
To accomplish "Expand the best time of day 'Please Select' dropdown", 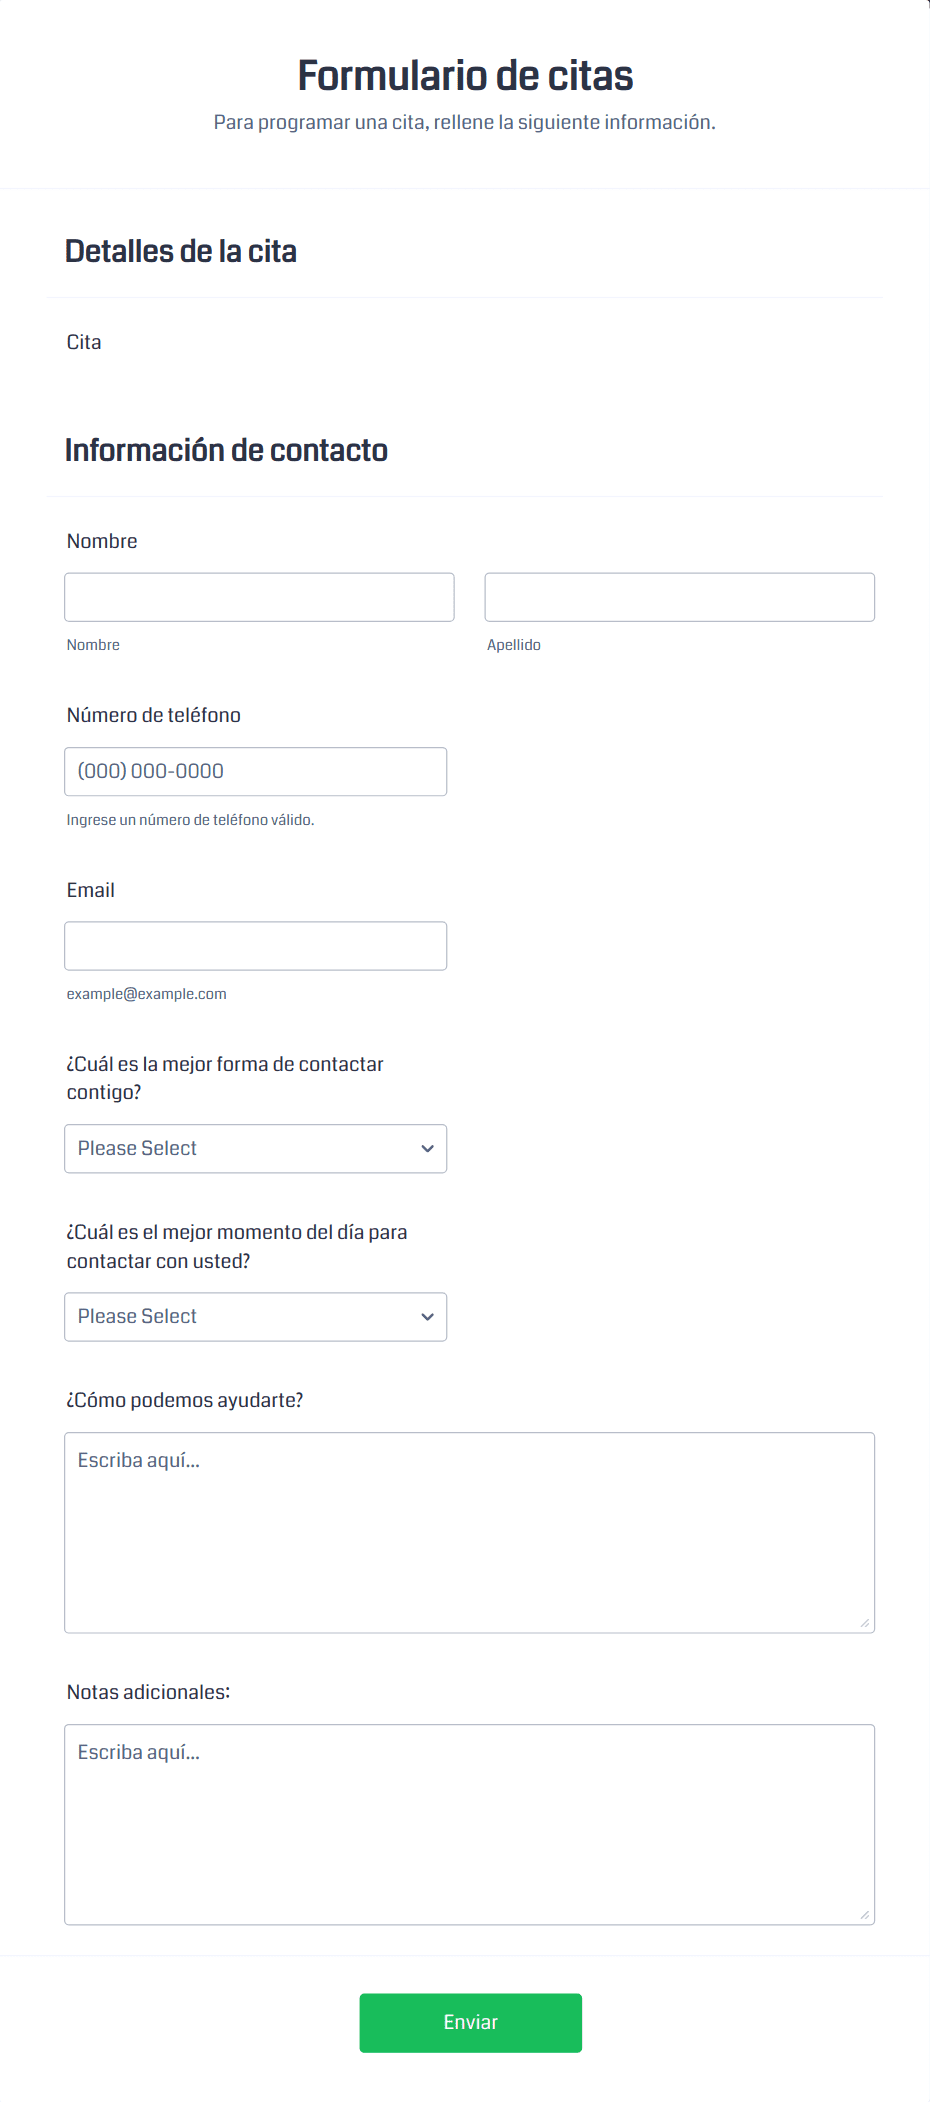I will point(255,1317).
